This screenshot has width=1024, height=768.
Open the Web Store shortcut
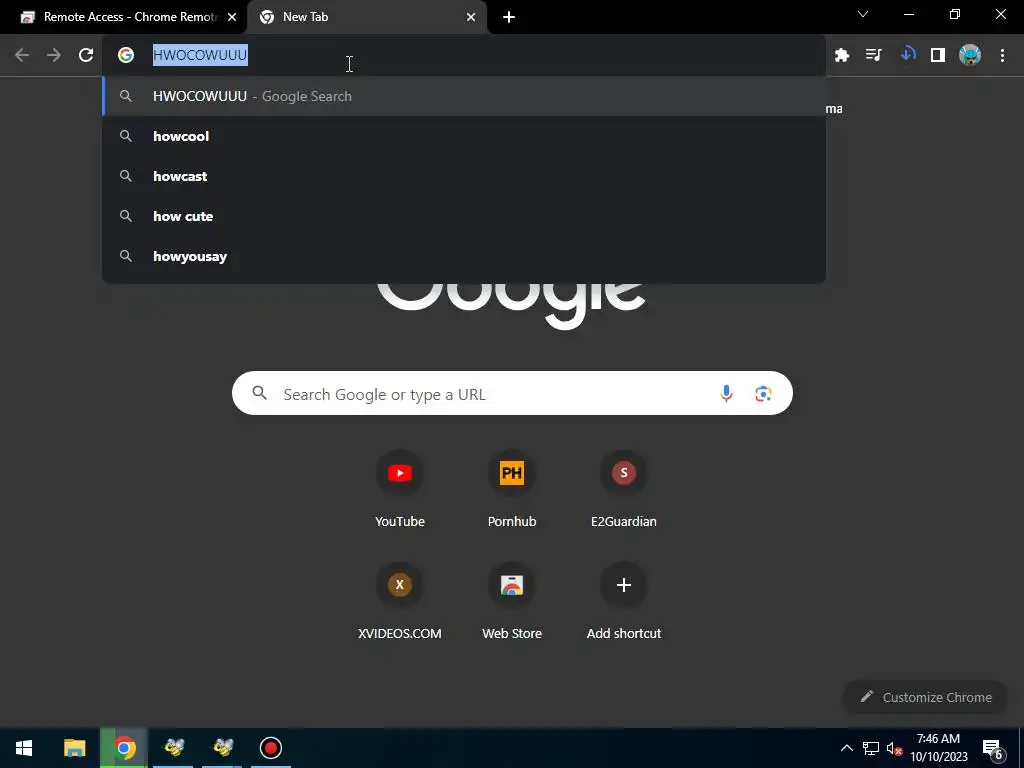click(x=512, y=601)
